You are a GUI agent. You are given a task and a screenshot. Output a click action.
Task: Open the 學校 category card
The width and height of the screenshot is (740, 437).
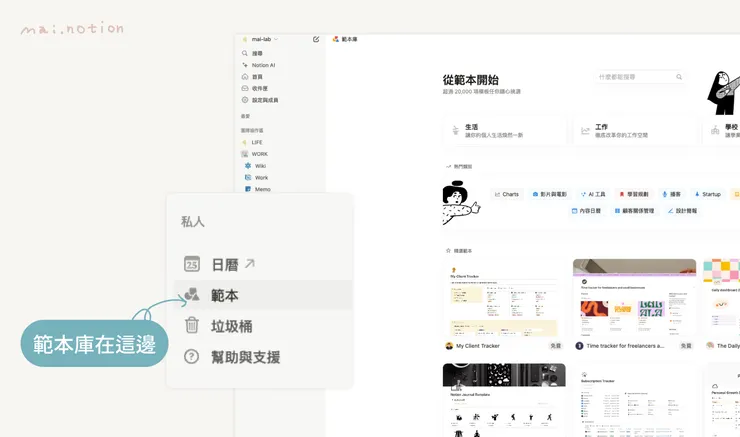pyautogui.click(x=722, y=131)
